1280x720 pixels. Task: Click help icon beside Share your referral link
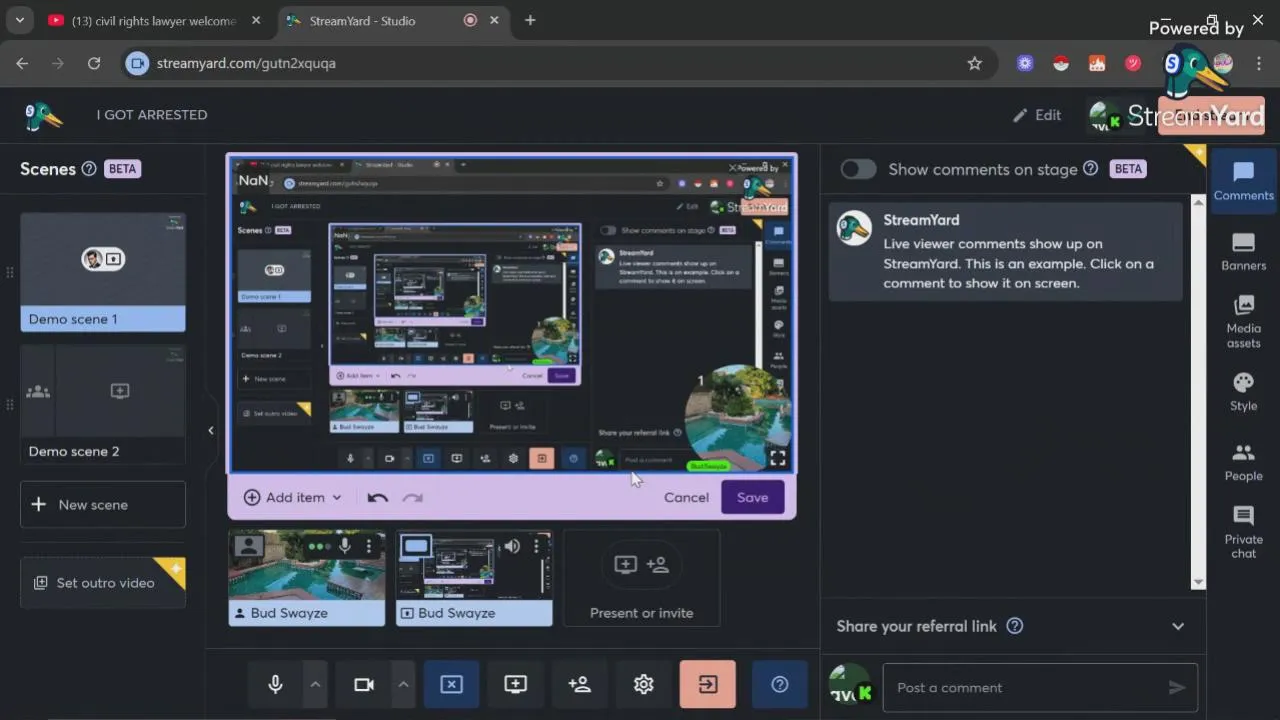tap(1014, 626)
